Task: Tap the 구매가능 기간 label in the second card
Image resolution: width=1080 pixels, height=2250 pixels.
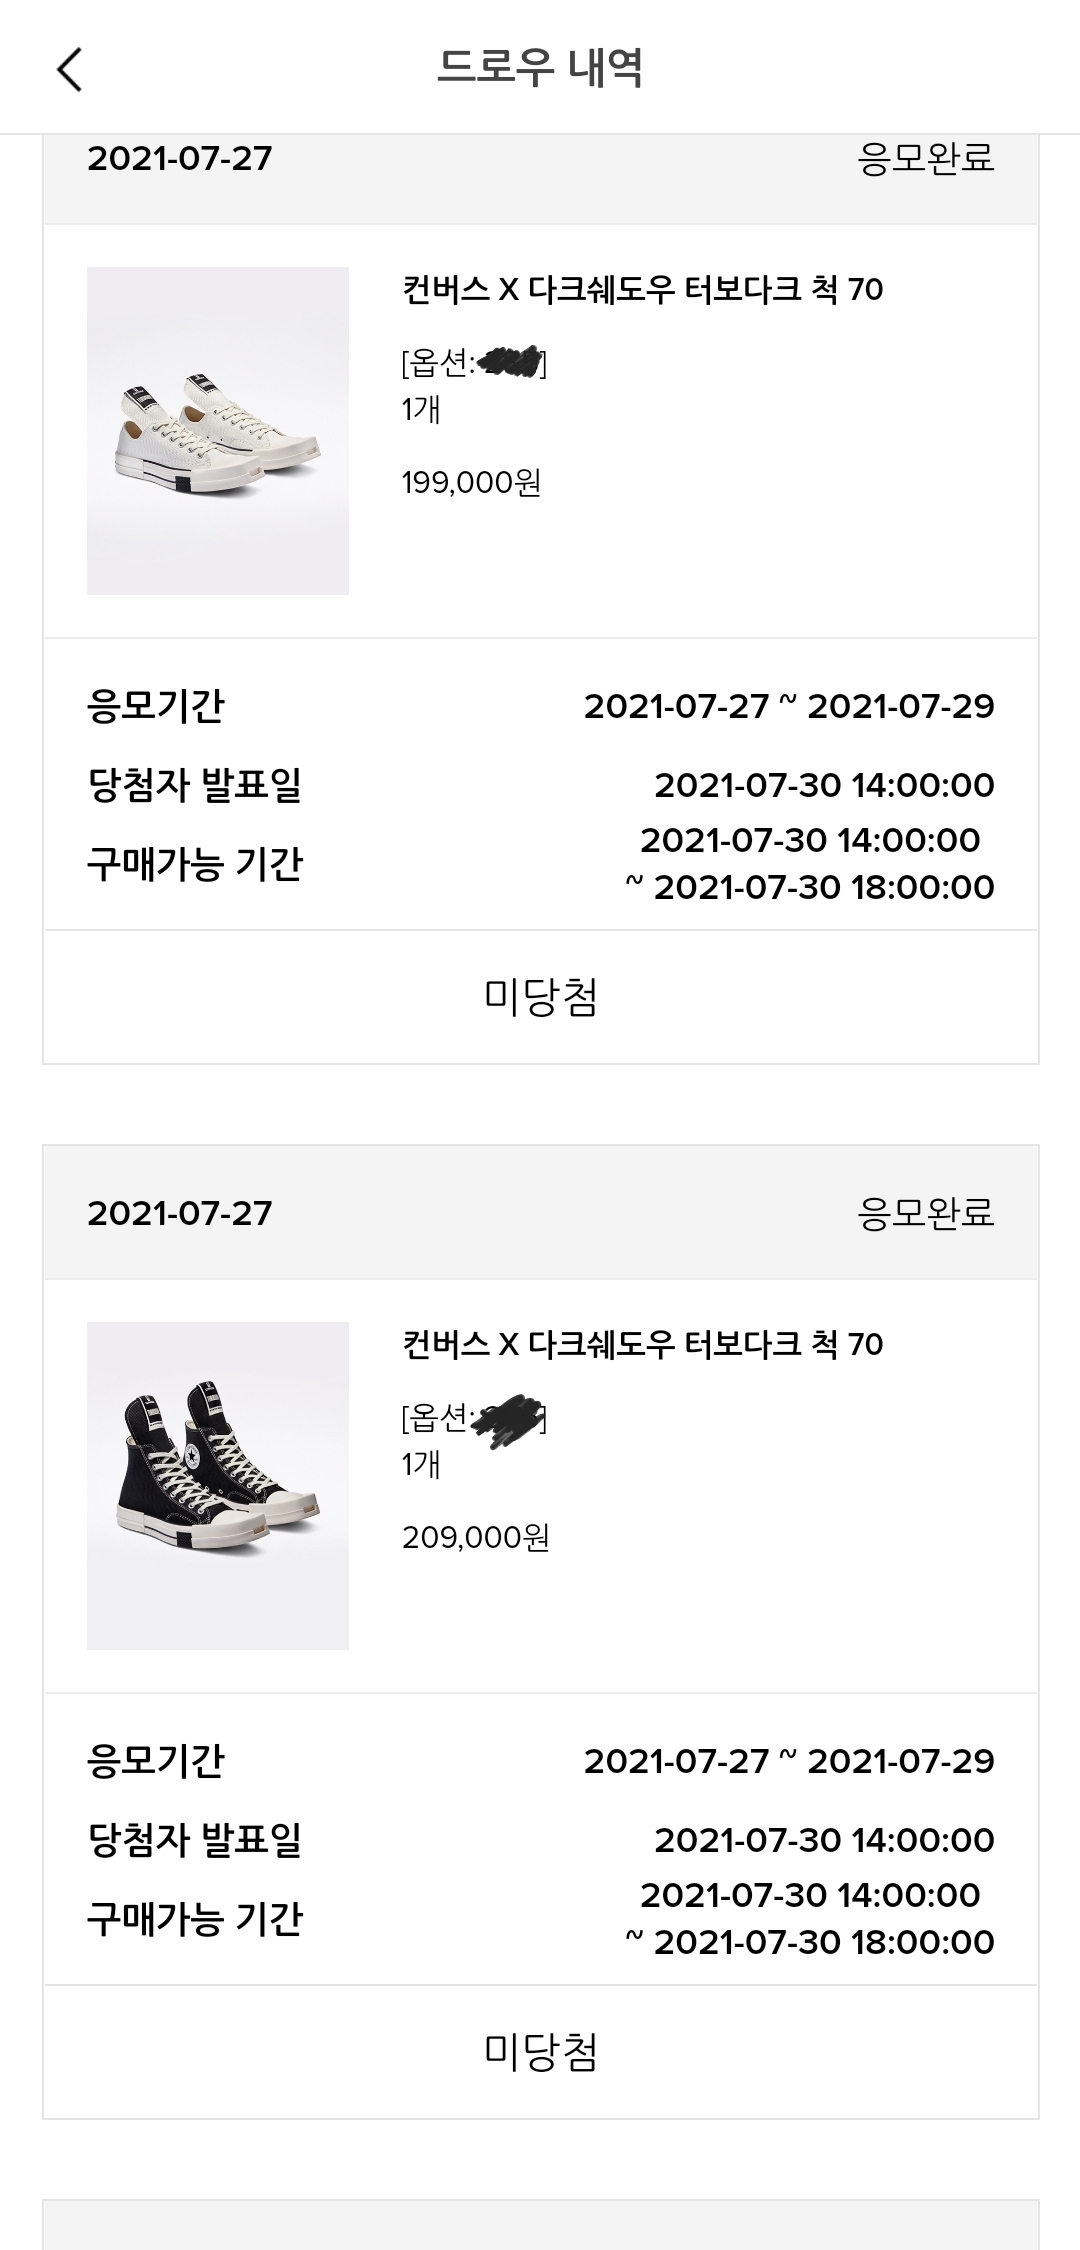Action: (195, 1919)
